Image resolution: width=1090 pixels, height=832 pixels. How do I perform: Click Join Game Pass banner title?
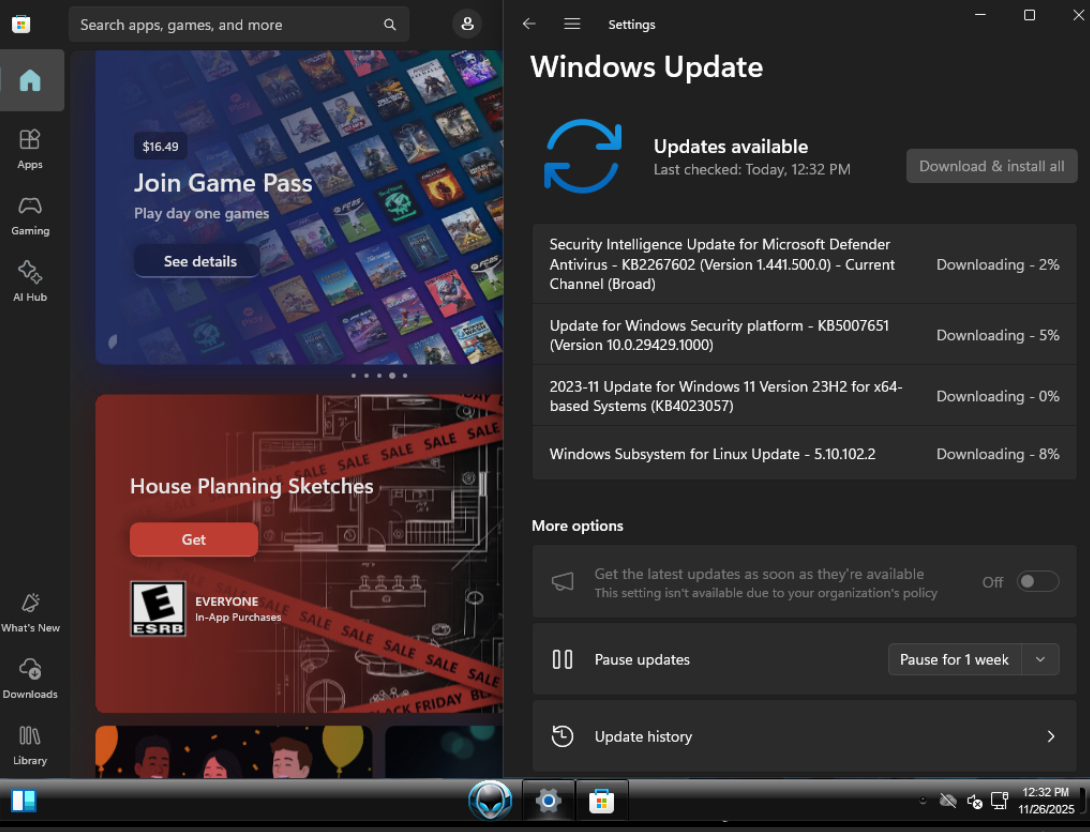point(223,182)
